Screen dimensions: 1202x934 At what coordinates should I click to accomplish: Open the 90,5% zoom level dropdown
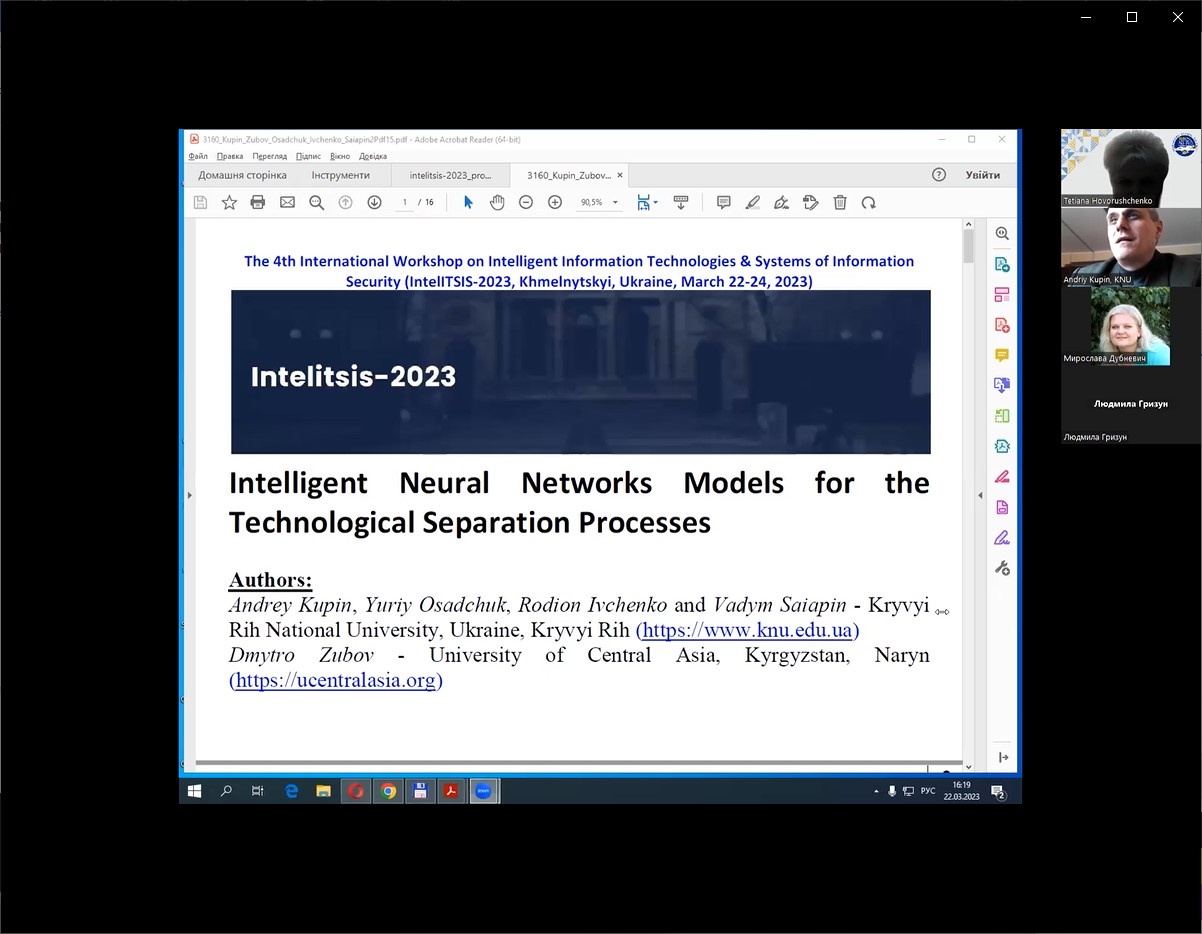(615, 203)
